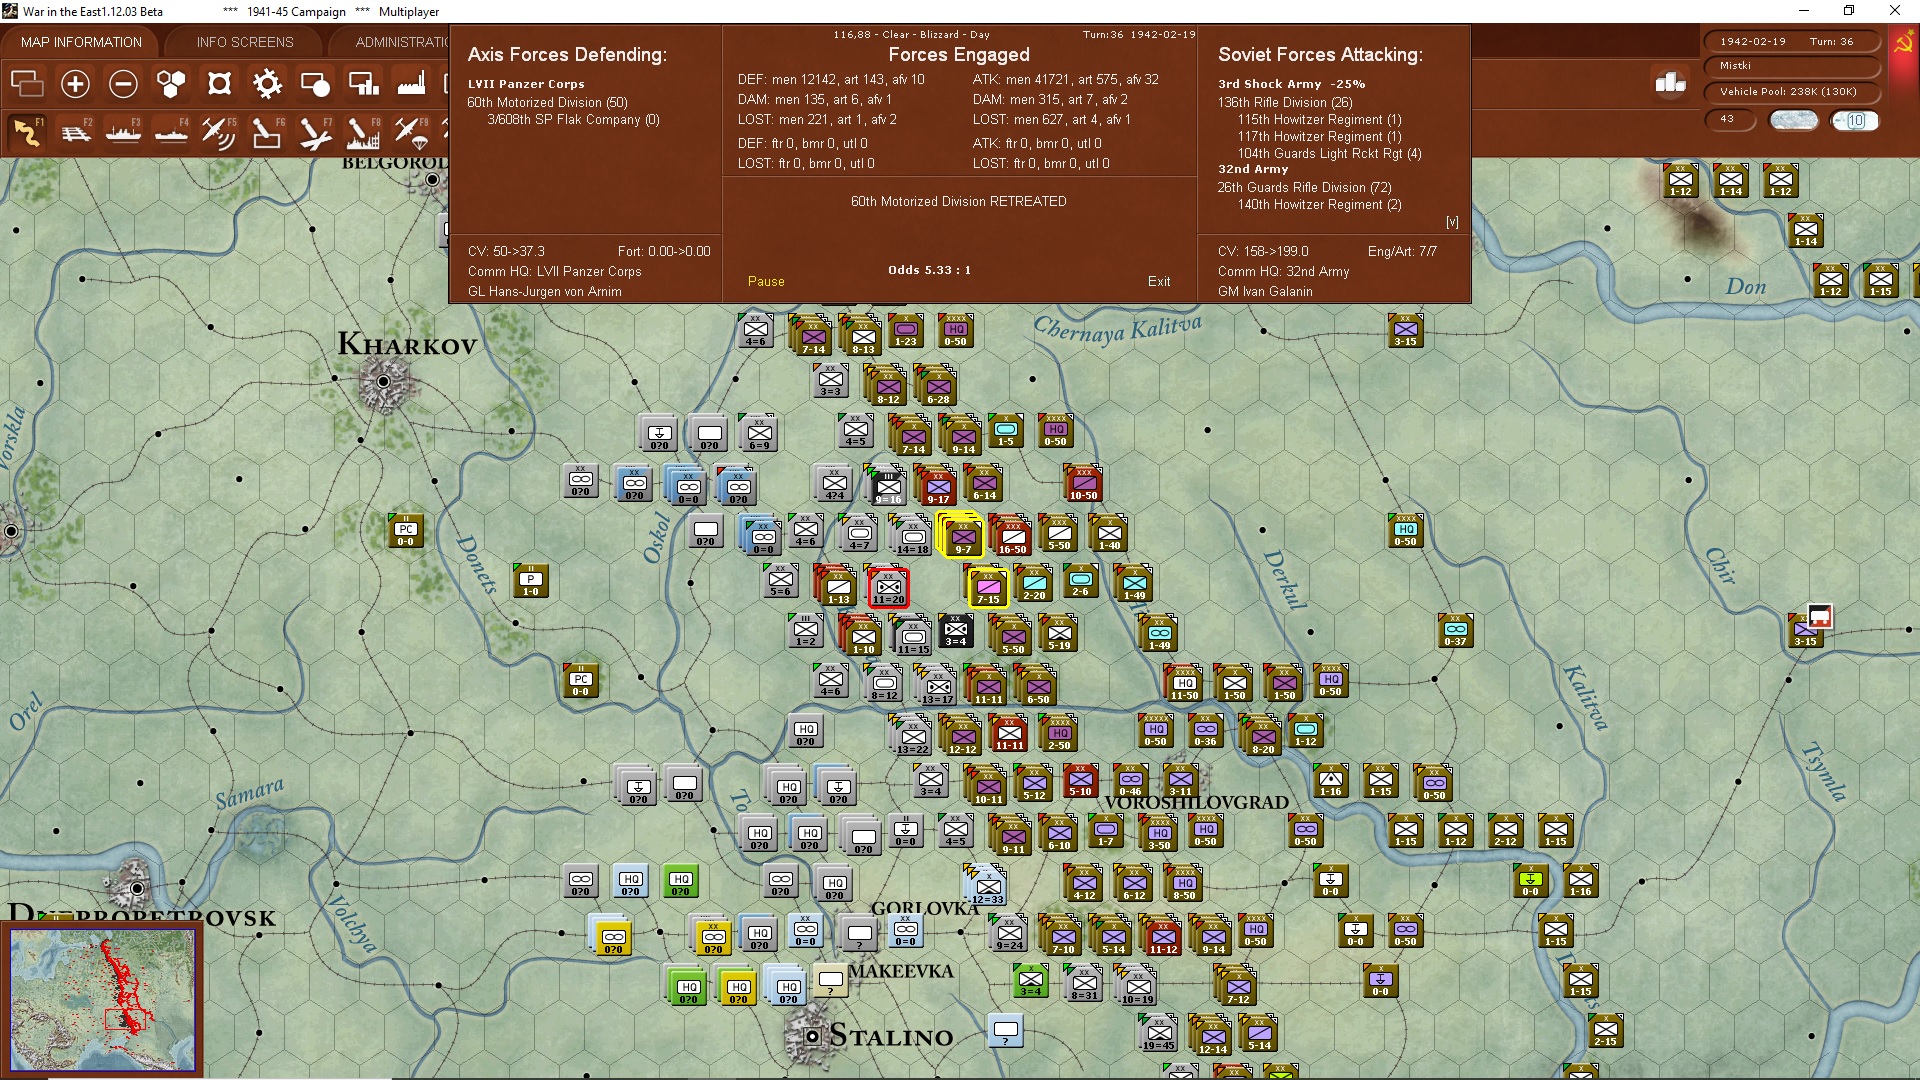Screen dimensions: 1920x1080
Task: Toggle the [v] detail expander in combat report
Action: pyautogui.click(x=1452, y=222)
